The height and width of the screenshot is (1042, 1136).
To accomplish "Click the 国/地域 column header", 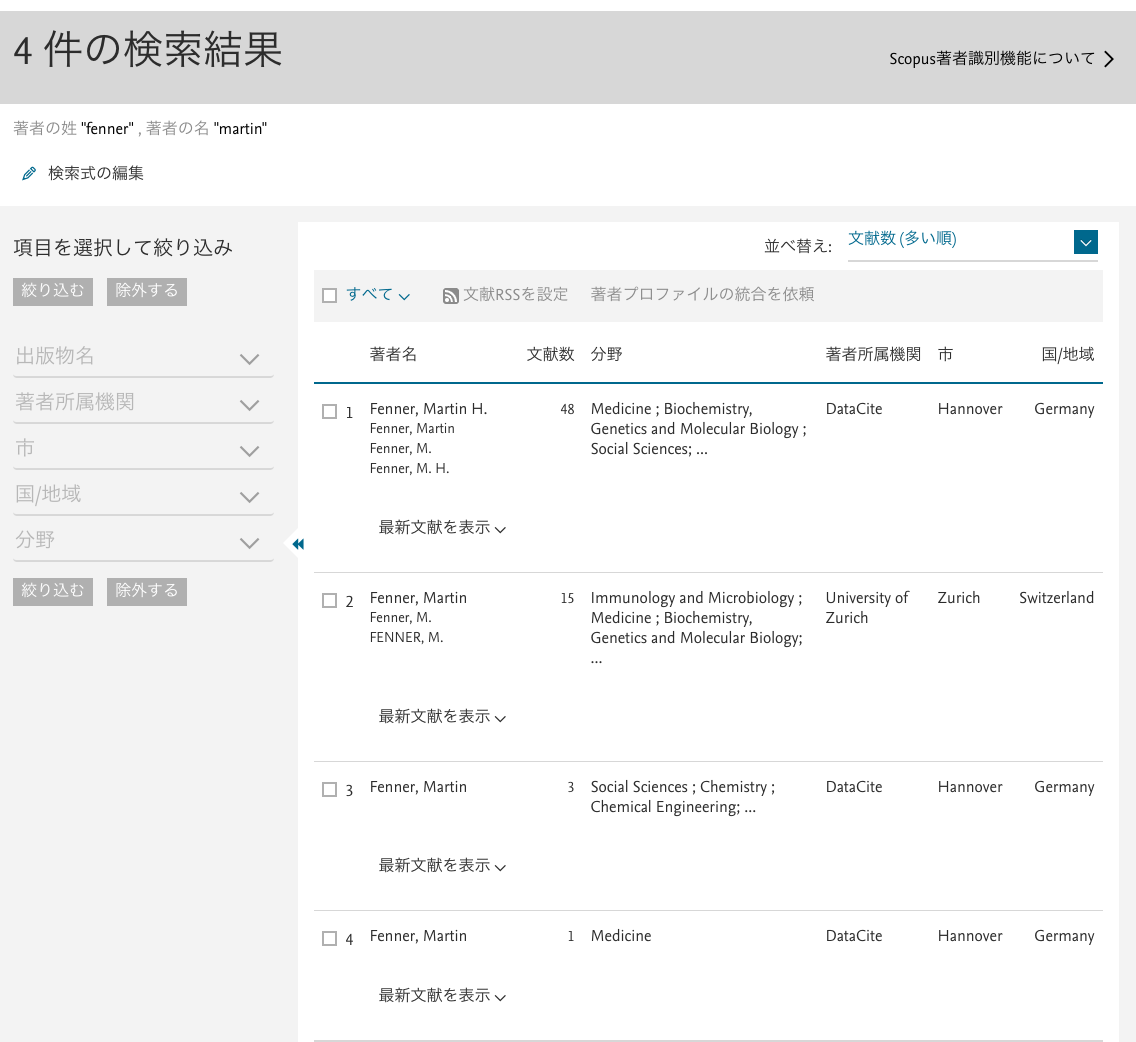I will [x=1068, y=354].
